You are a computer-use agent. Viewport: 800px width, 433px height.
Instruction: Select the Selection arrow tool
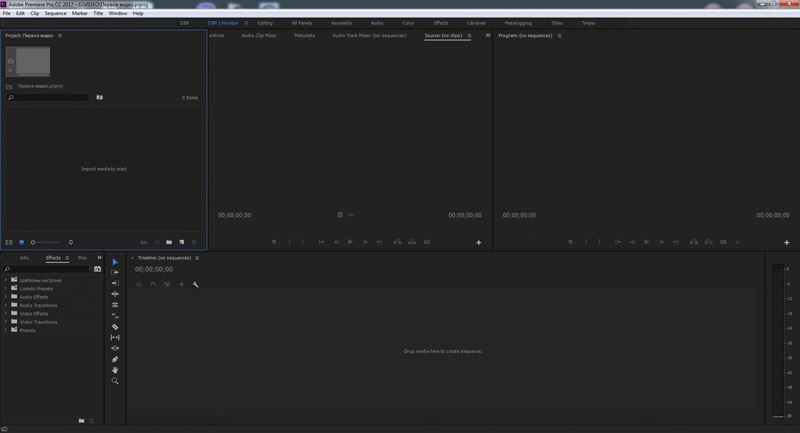[115, 262]
